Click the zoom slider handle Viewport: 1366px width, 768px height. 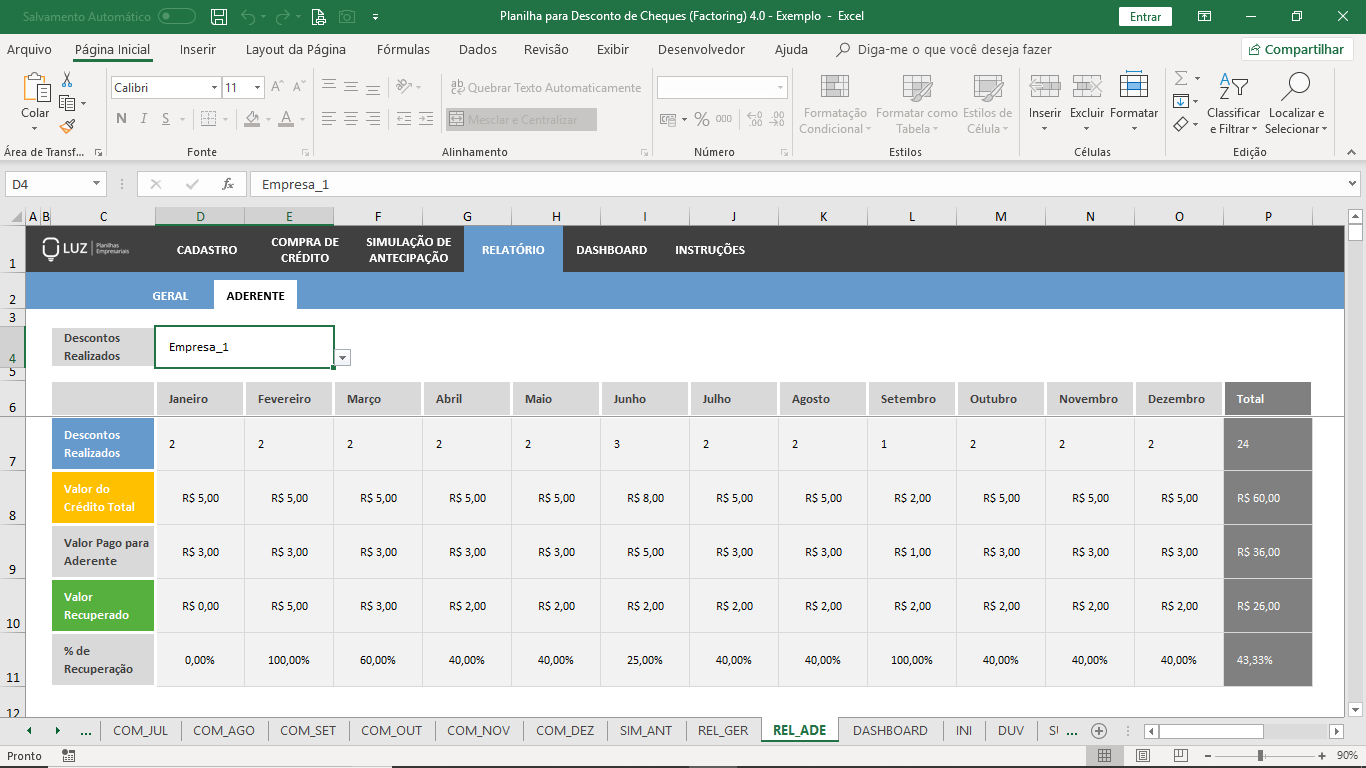(1260, 756)
